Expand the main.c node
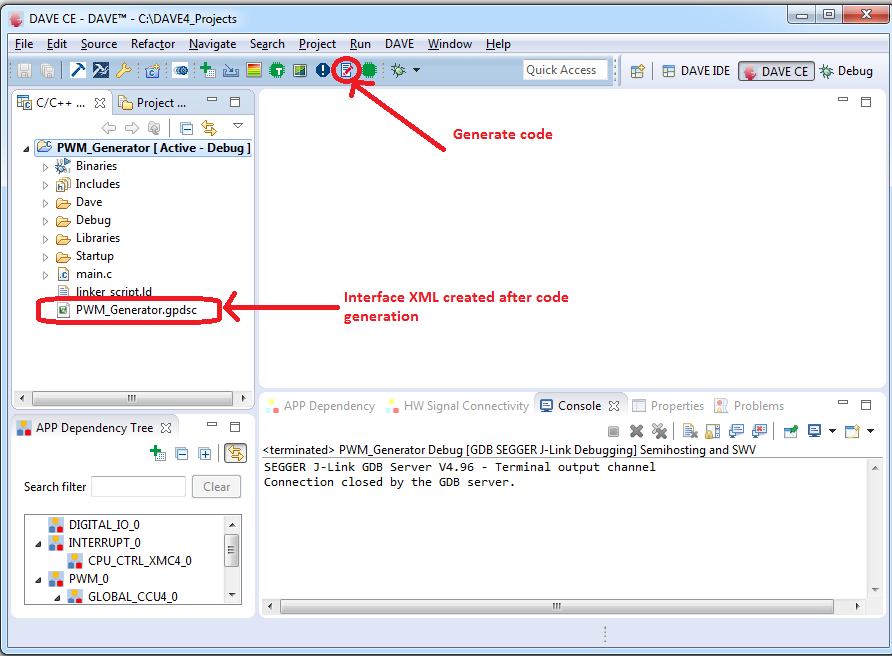 coord(46,275)
